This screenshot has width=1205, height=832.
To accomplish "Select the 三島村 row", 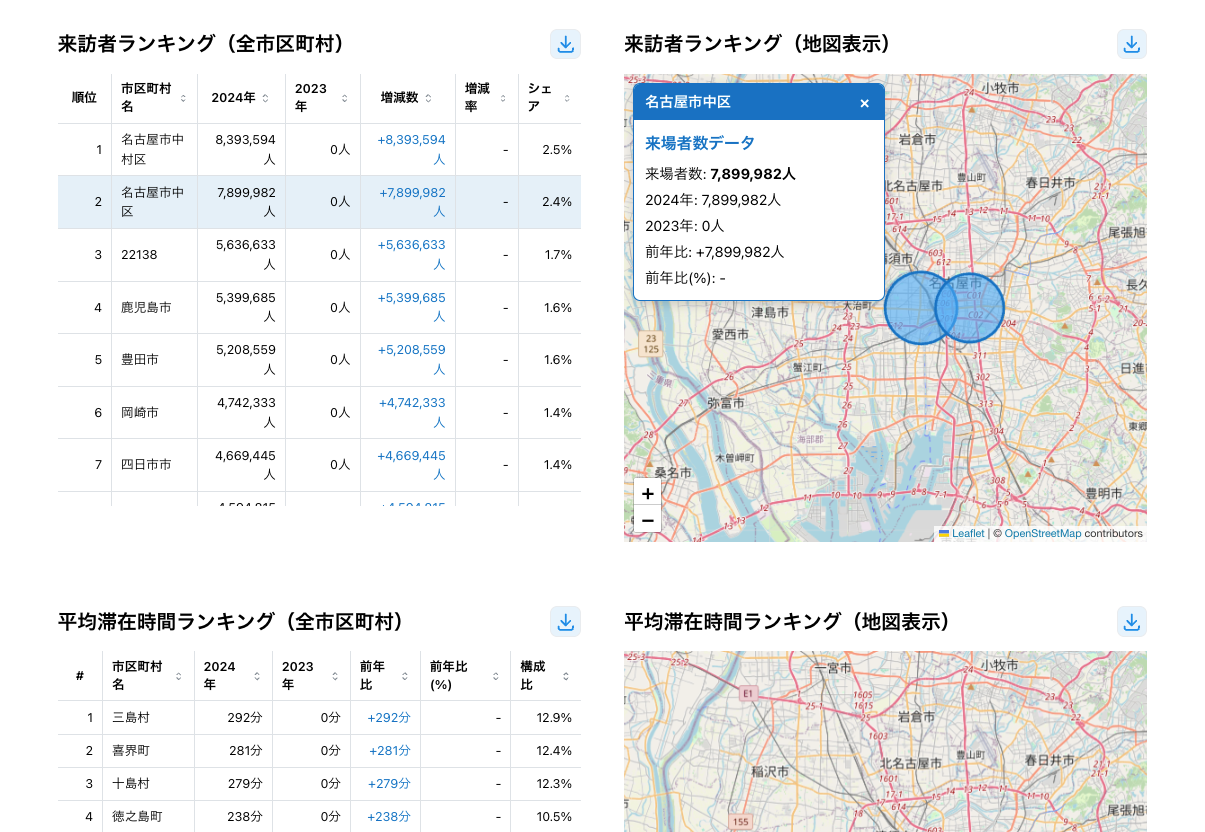I will pyautogui.click(x=319, y=717).
